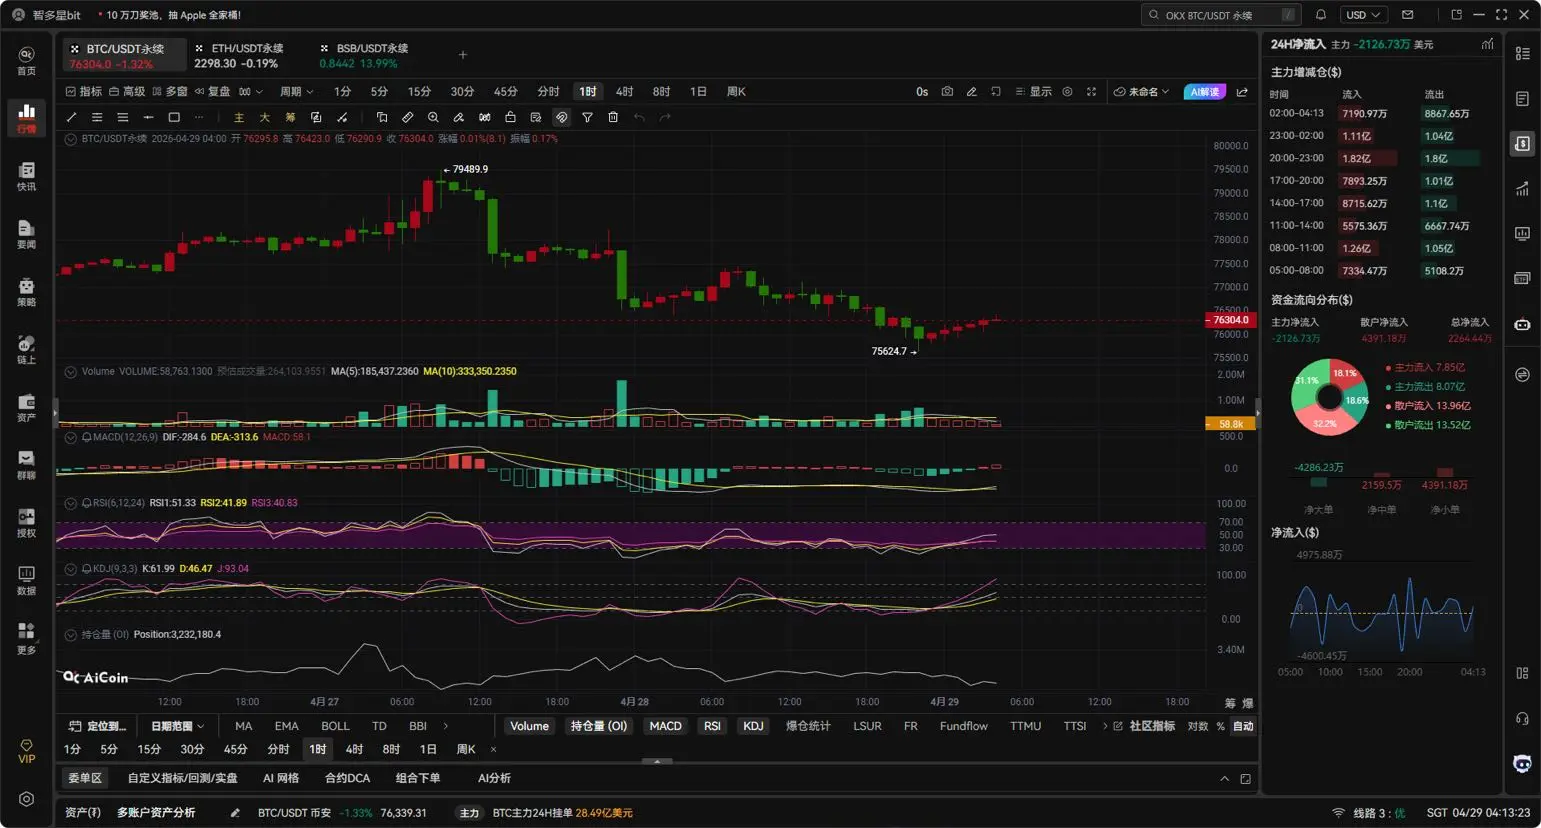Image resolution: width=1541 pixels, height=828 pixels.
Task: Click the share icon beside AI解读
Action: [x=1242, y=92]
